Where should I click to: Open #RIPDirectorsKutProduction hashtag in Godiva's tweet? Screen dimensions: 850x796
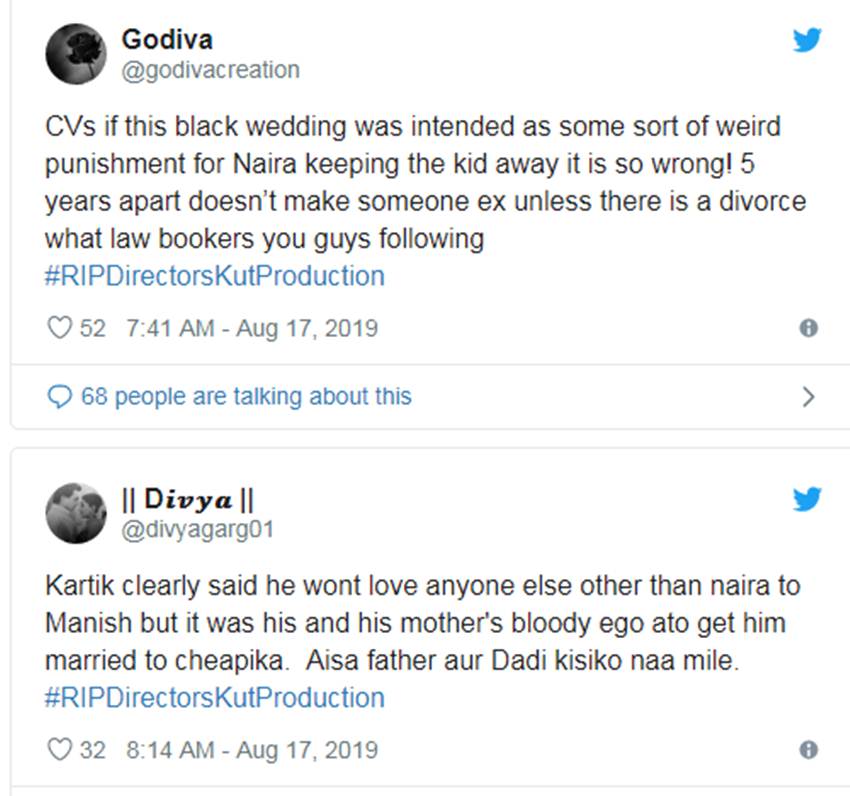coord(215,276)
